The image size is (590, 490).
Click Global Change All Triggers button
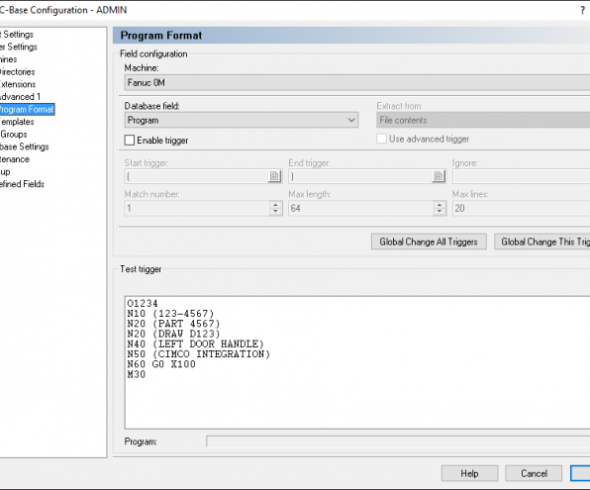click(429, 242)
